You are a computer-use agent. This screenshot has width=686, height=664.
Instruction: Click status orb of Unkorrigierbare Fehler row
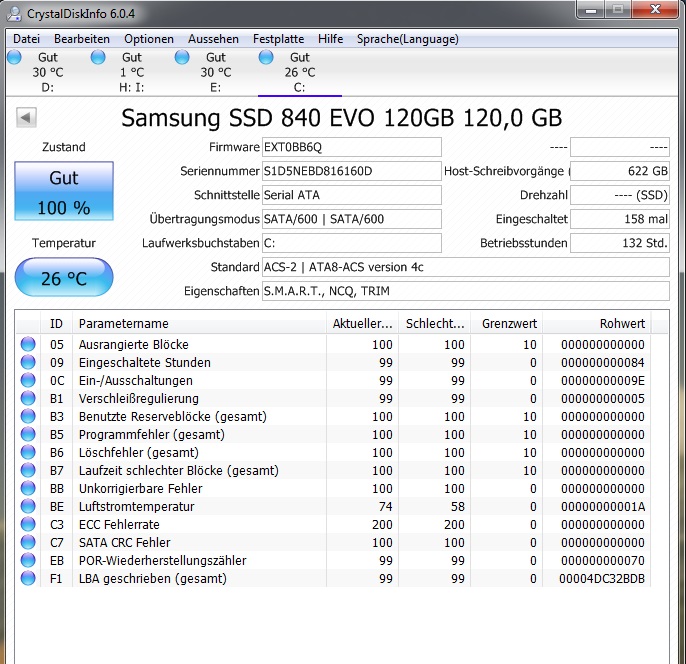click(x=28, y=488)
